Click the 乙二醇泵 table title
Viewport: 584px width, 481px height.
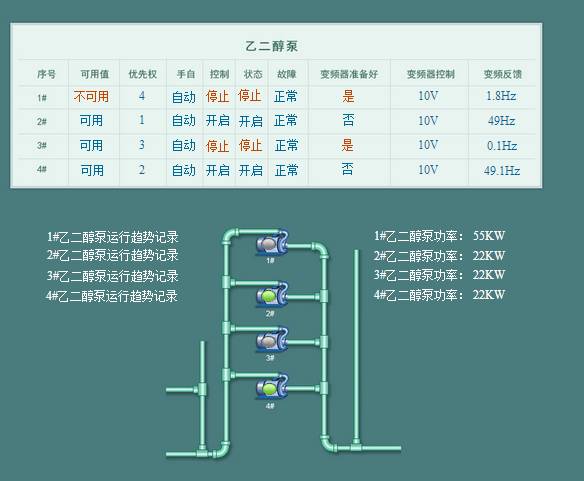272,46
